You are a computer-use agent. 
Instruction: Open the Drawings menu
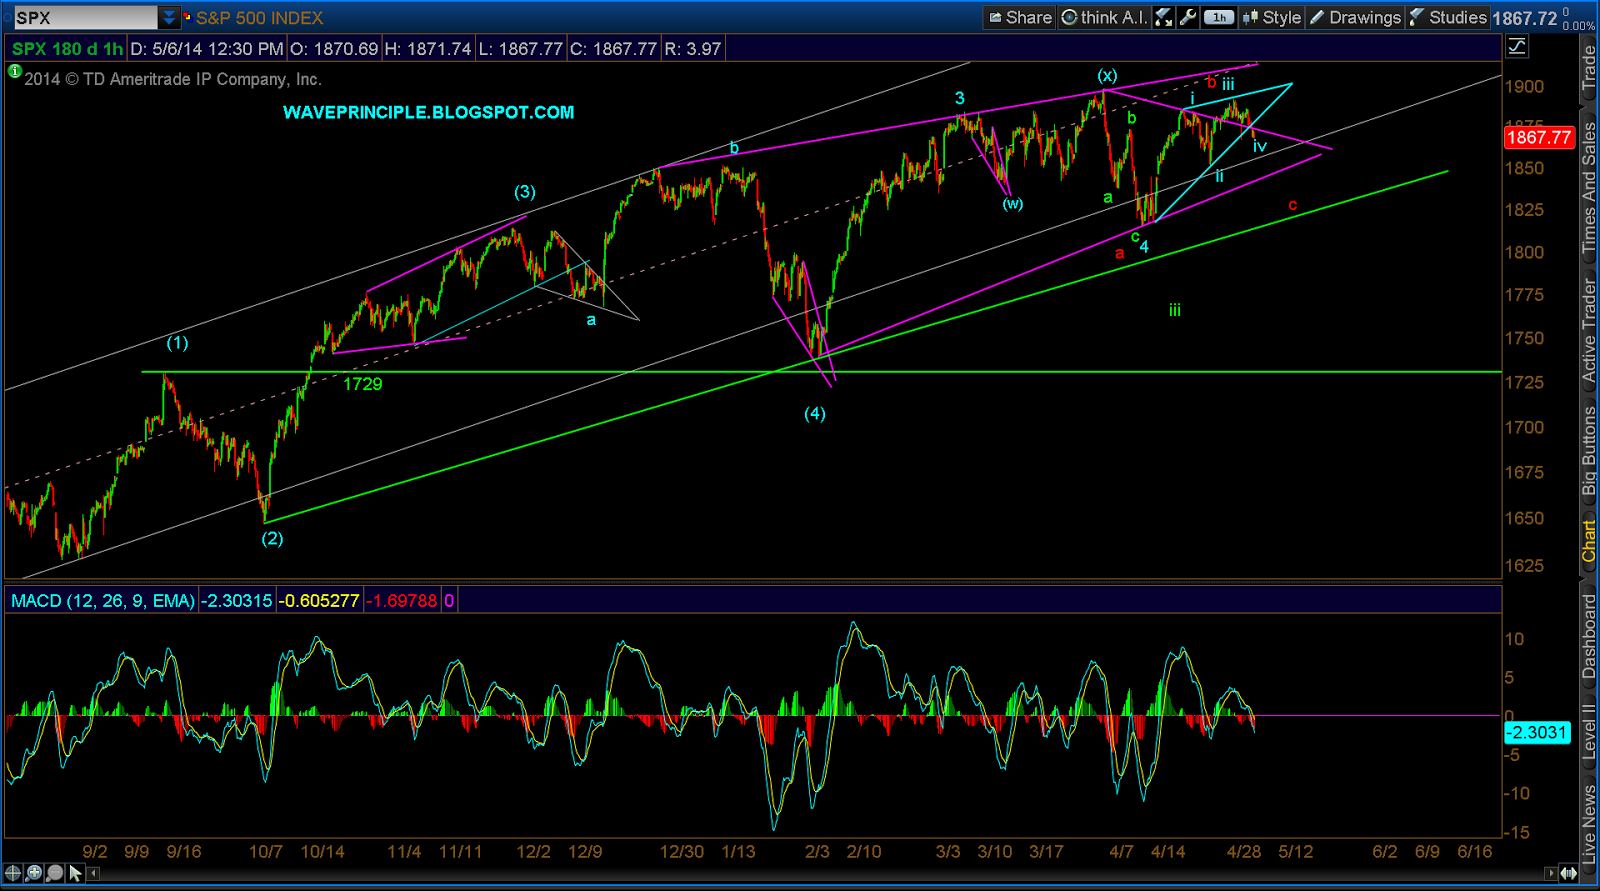click(1355, 17)
